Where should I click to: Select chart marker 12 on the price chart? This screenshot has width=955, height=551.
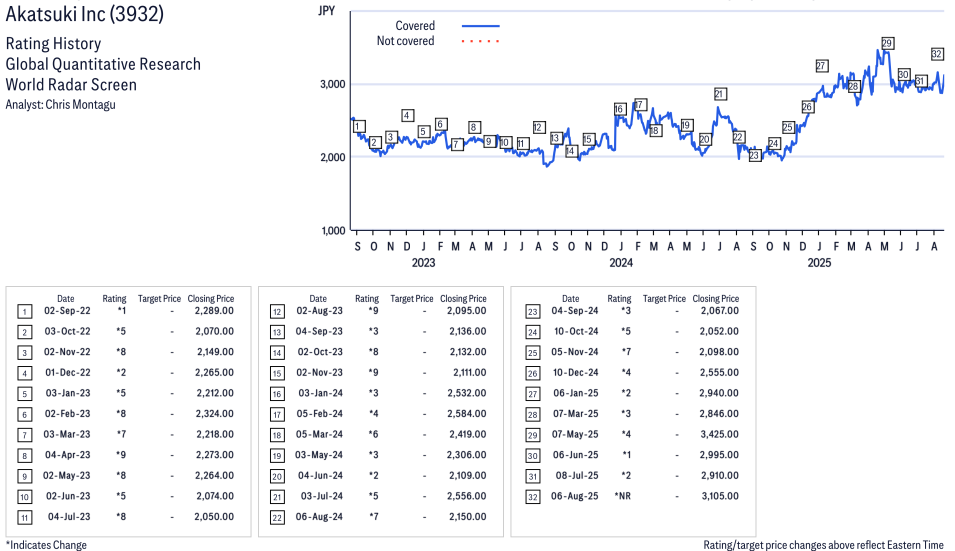[x=538, y=127]
